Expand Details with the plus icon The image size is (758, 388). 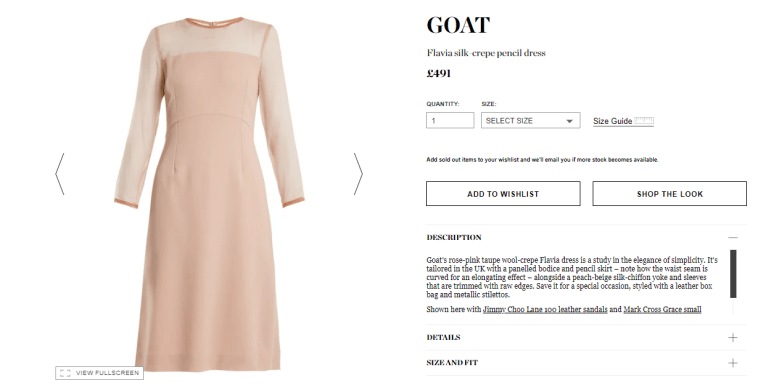(x=733, y=337)
